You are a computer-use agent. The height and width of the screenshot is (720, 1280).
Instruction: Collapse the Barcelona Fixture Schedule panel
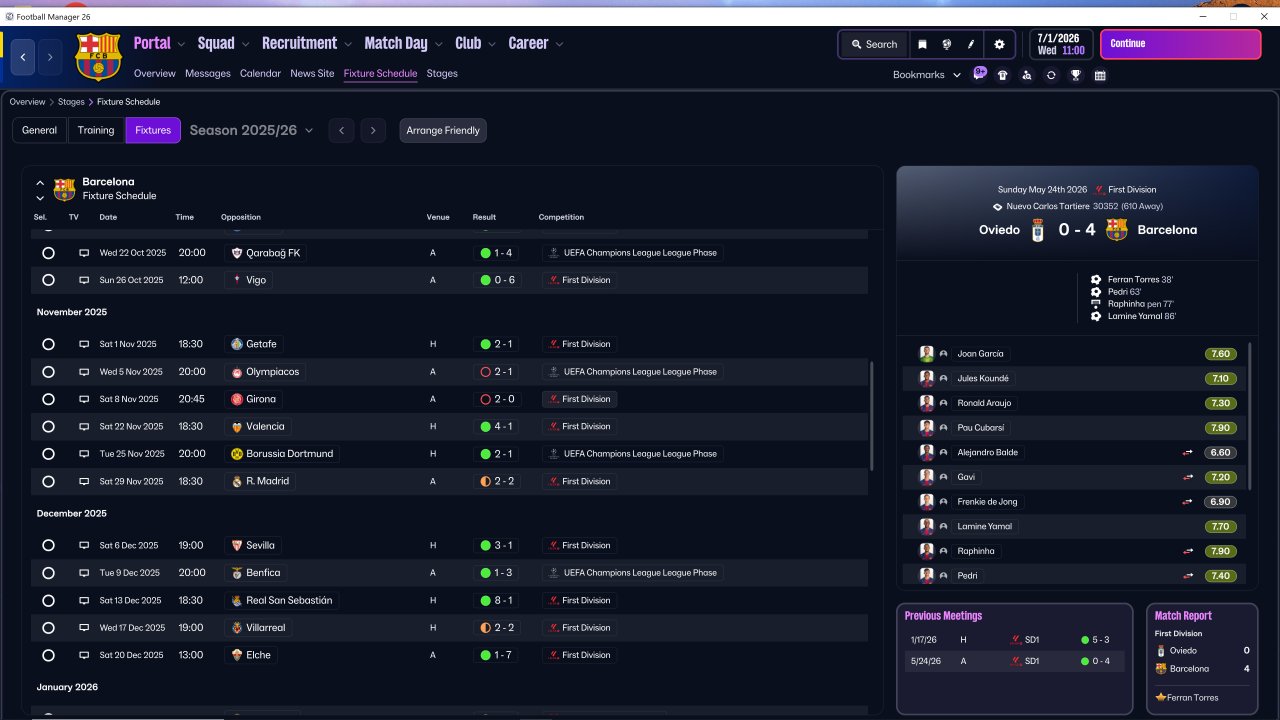[x=40, y=183]
